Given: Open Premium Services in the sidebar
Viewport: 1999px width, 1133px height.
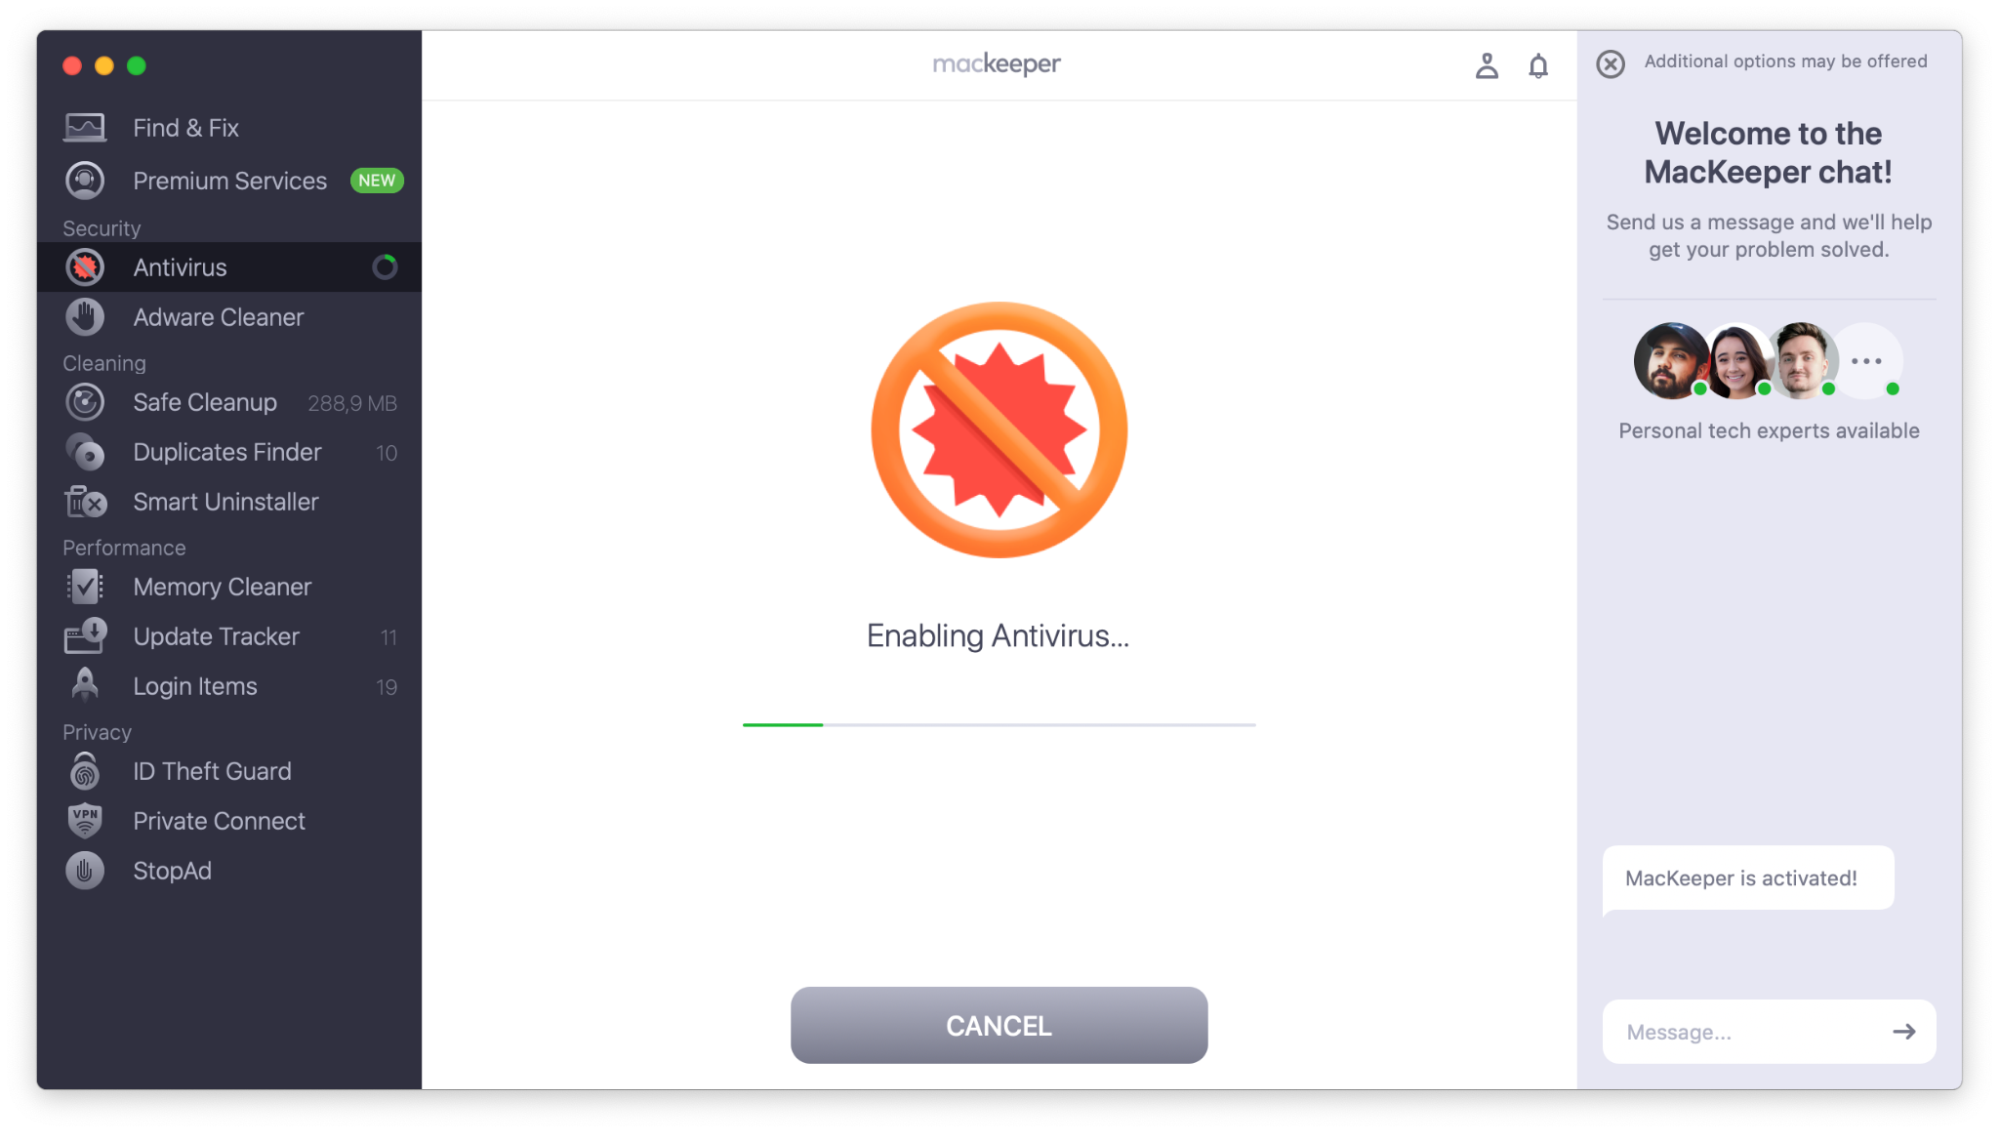Looking at the screenshot, I should tap(229, 181).
